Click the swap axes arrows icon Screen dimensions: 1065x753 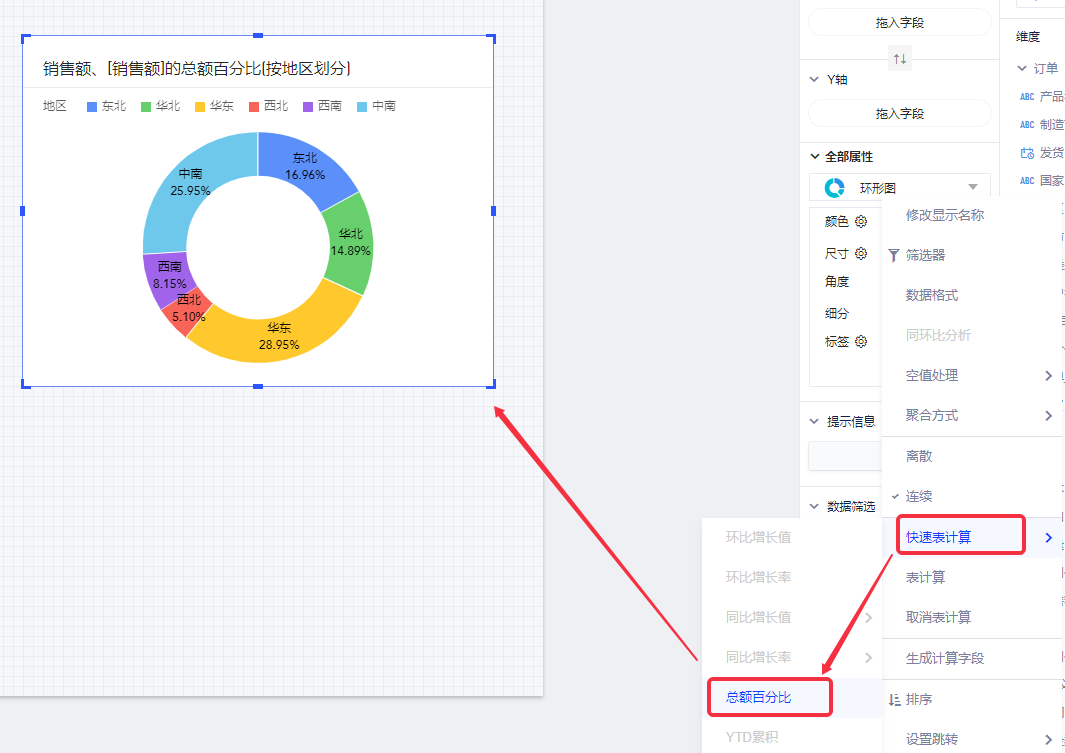[900, 59]
